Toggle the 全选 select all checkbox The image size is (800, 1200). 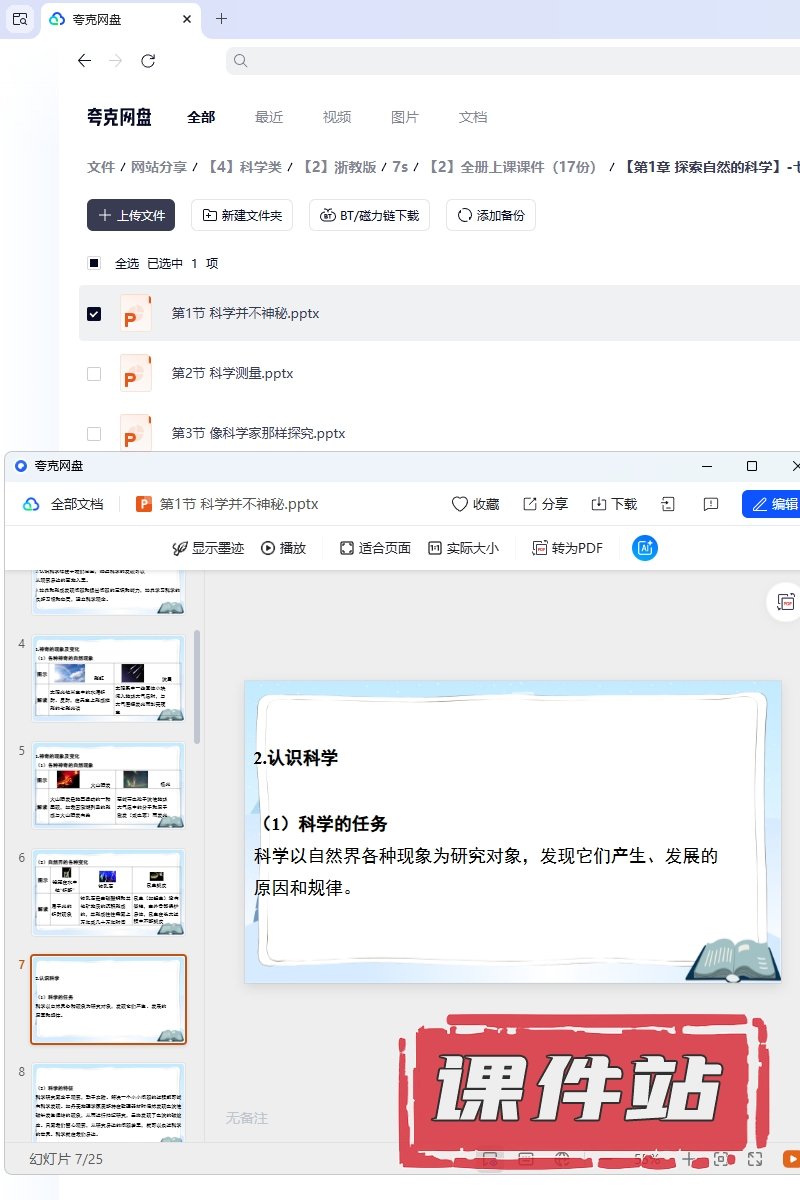click(x=94, y=264)
